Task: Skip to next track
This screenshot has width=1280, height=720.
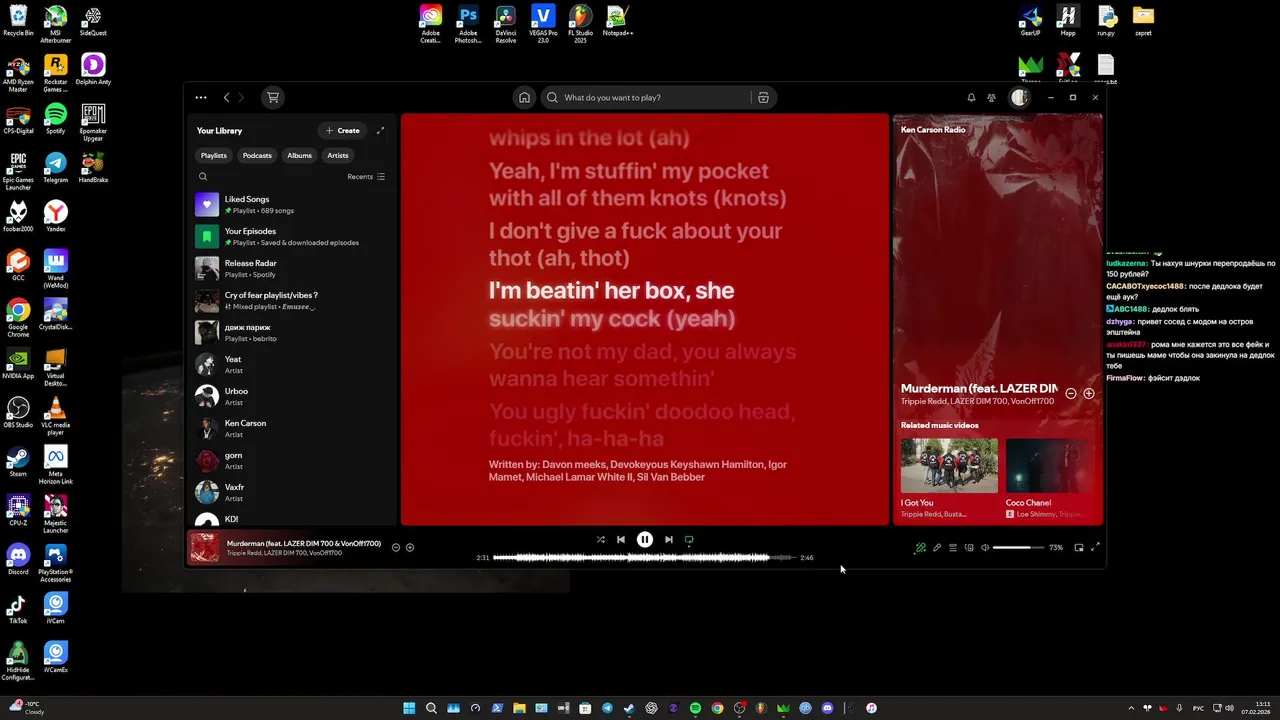Action: [669, 540]
